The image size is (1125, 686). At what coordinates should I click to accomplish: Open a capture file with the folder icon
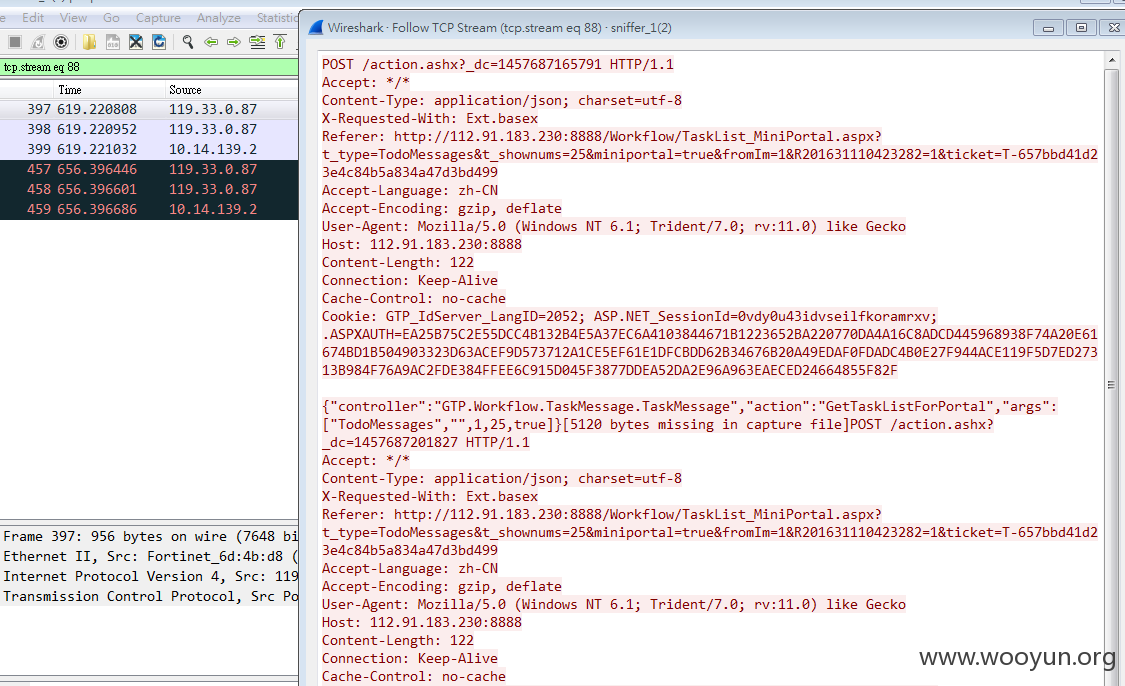(x=89, y=42)
